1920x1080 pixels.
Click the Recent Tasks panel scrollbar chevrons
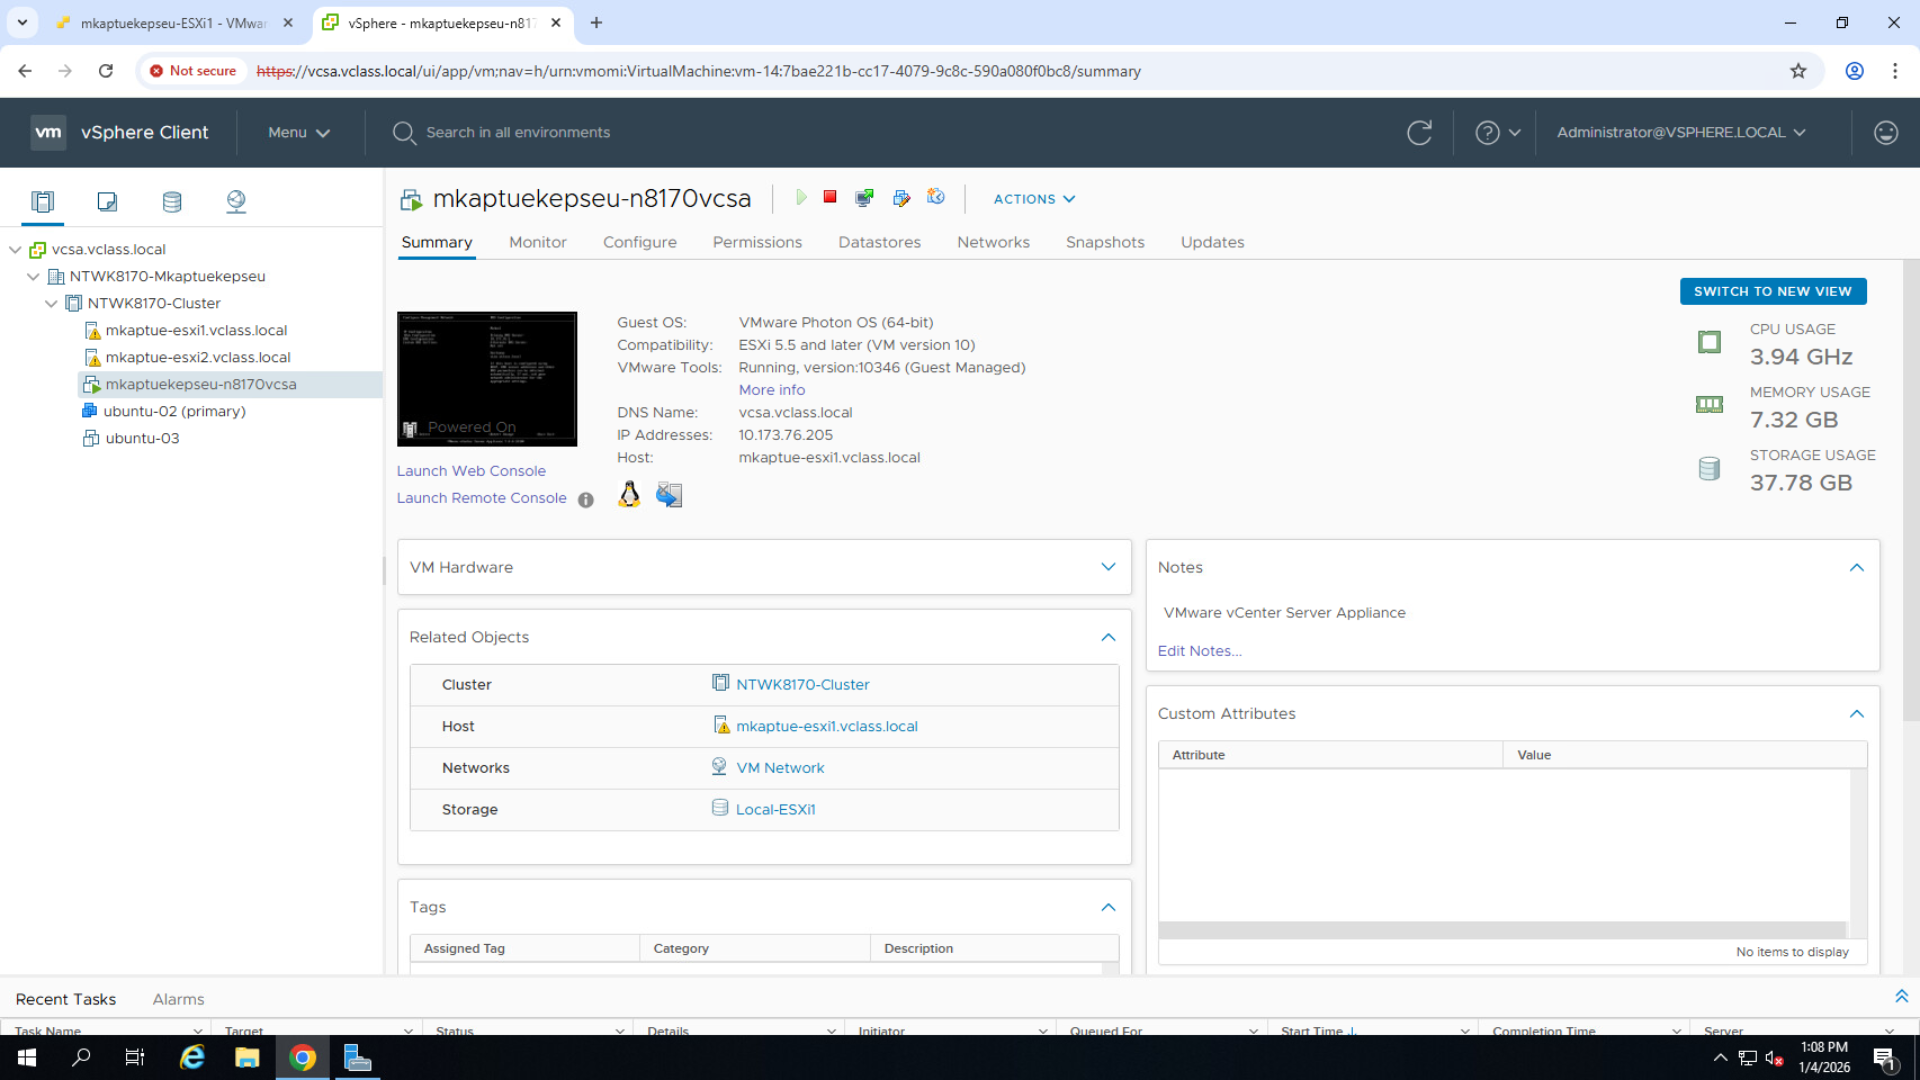click(x=1900, y=996)
